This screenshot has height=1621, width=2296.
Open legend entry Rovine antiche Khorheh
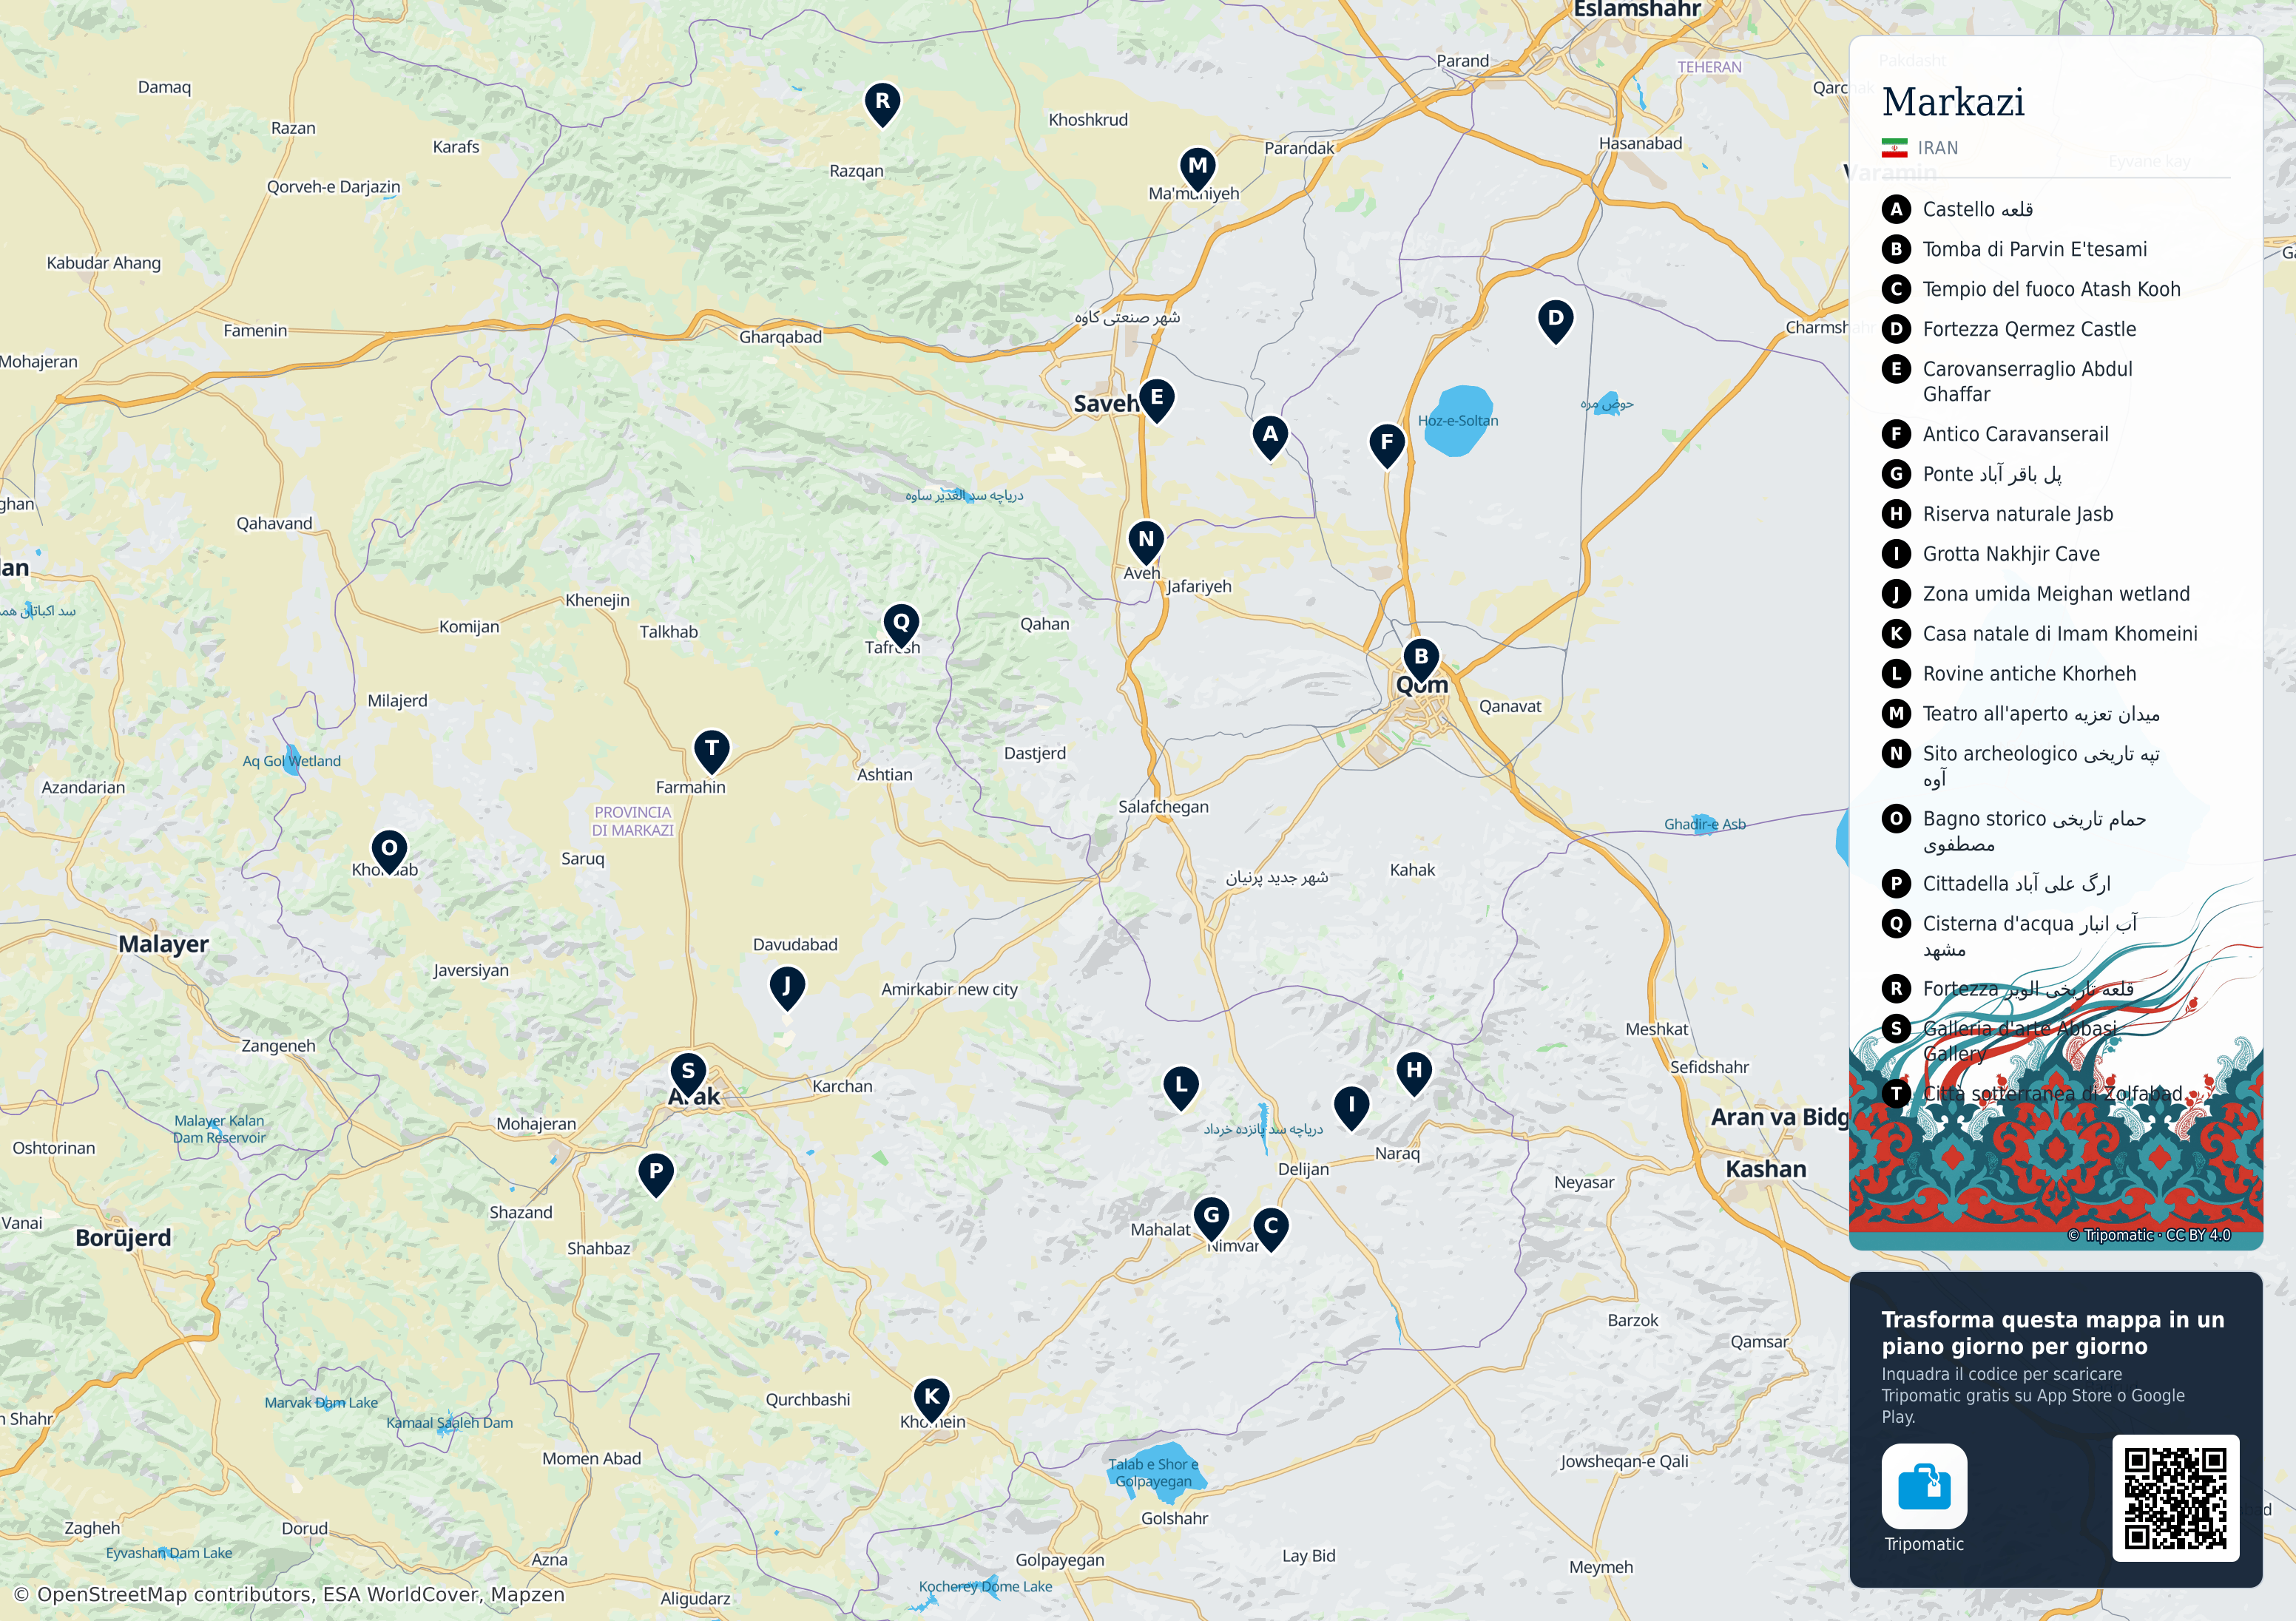click(2029, 674)
